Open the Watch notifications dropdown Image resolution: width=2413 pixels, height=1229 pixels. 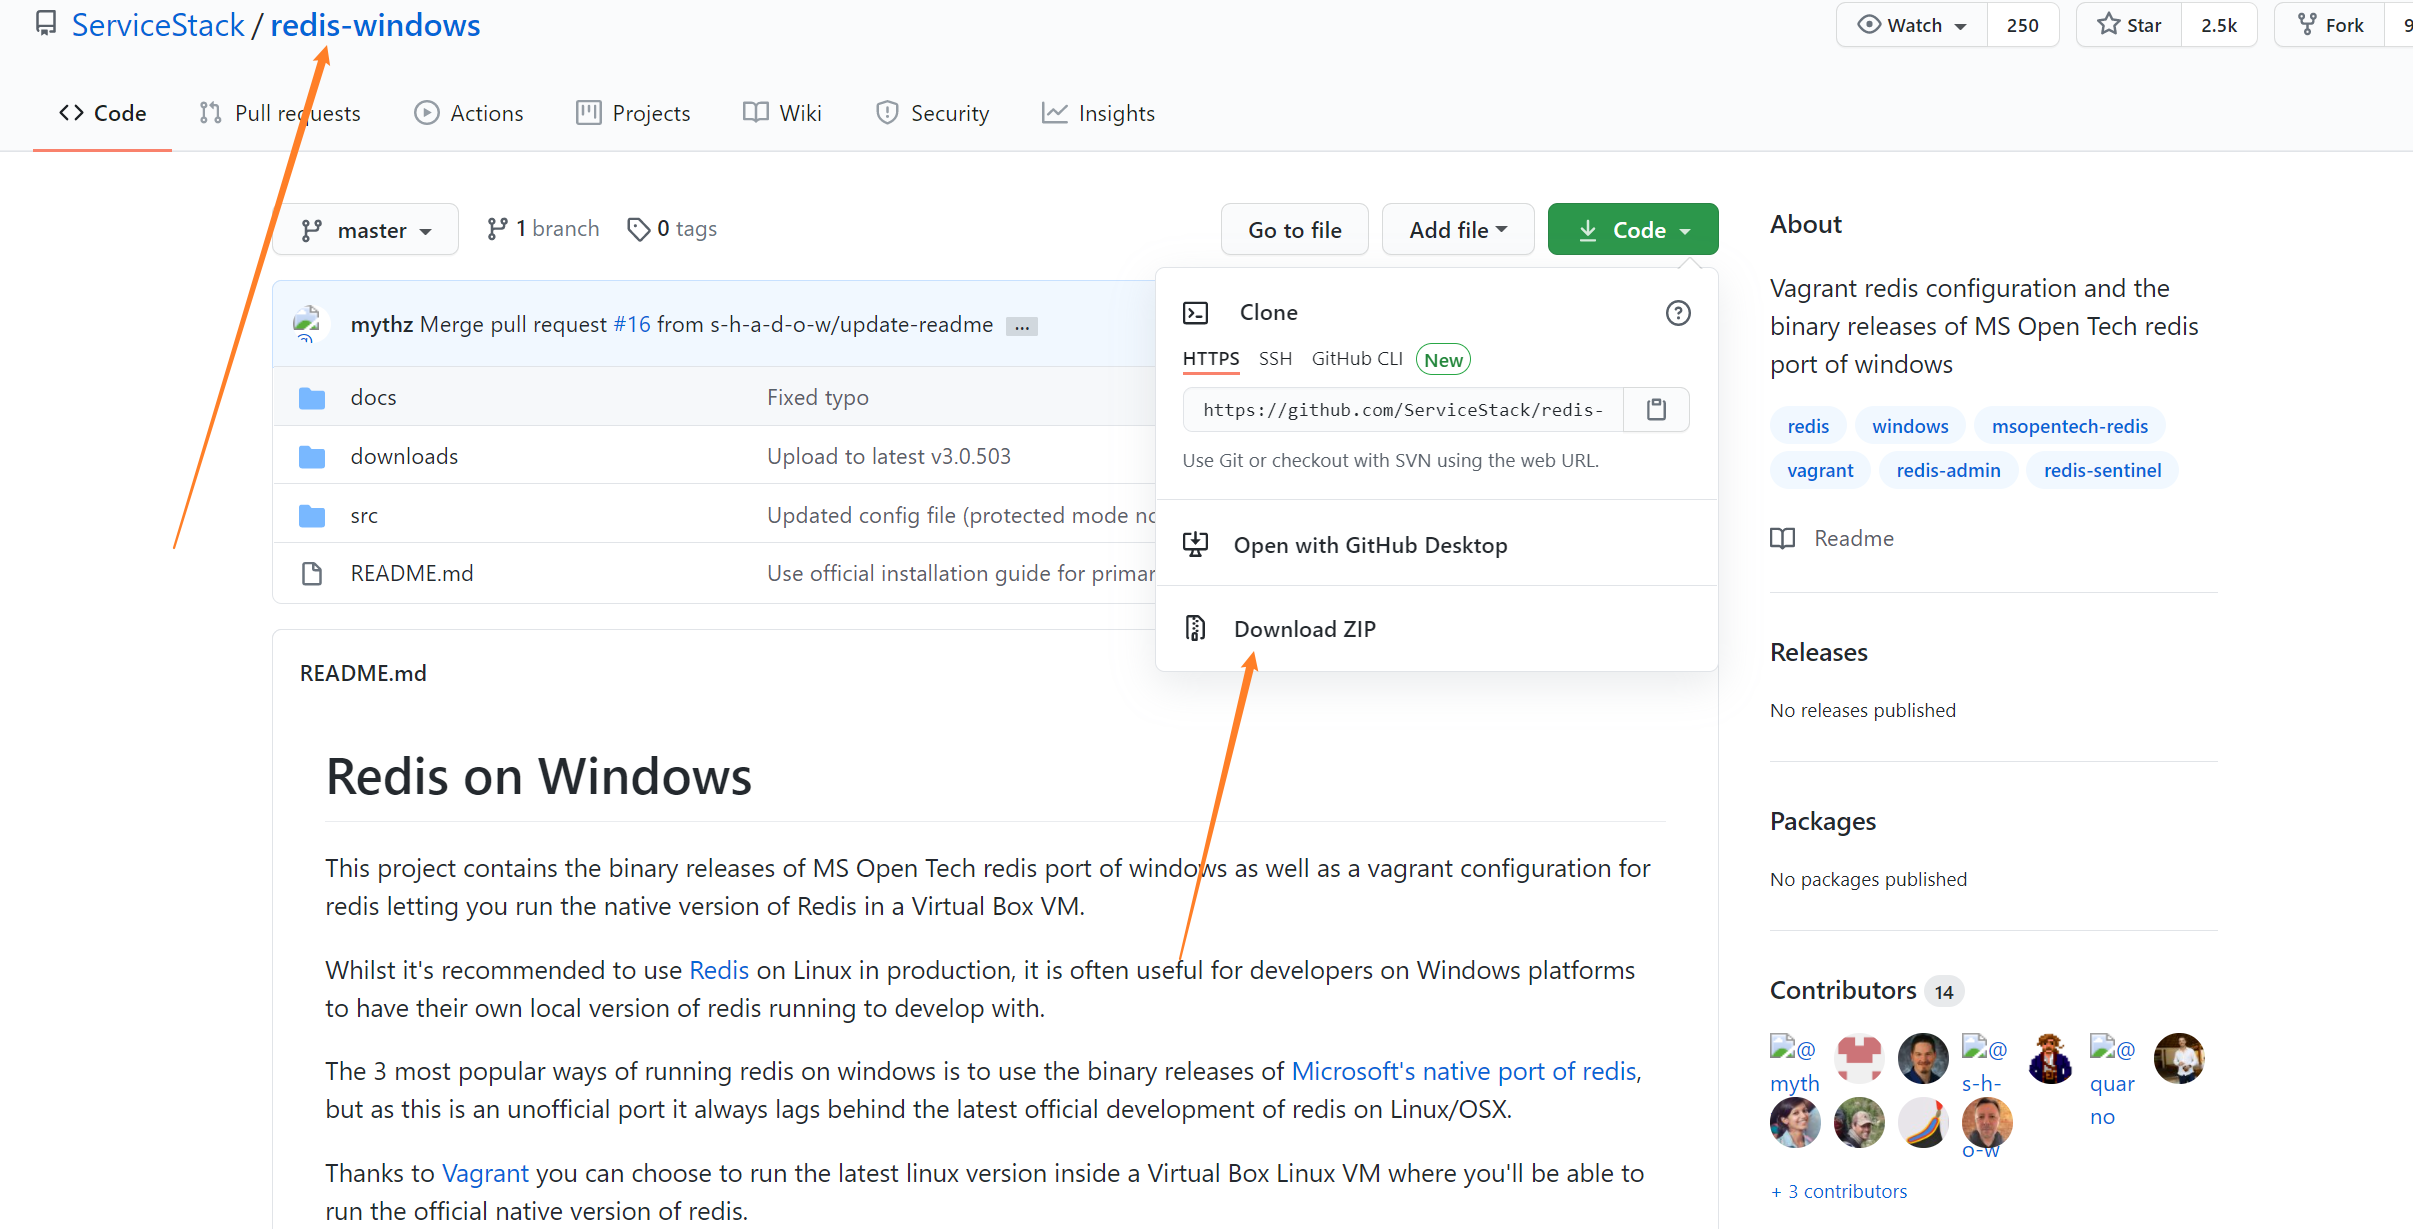point(1912,25)
